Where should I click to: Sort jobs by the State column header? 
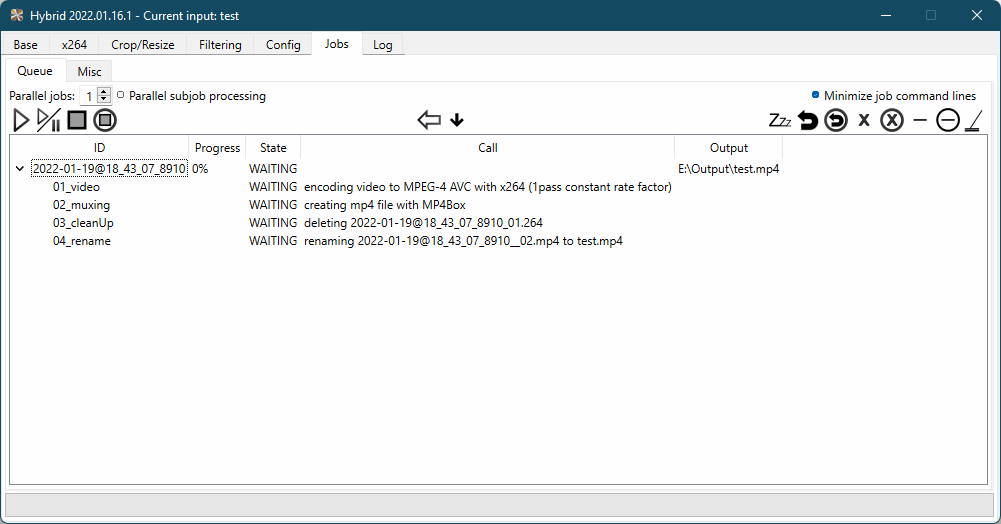[x=273, y=148]
